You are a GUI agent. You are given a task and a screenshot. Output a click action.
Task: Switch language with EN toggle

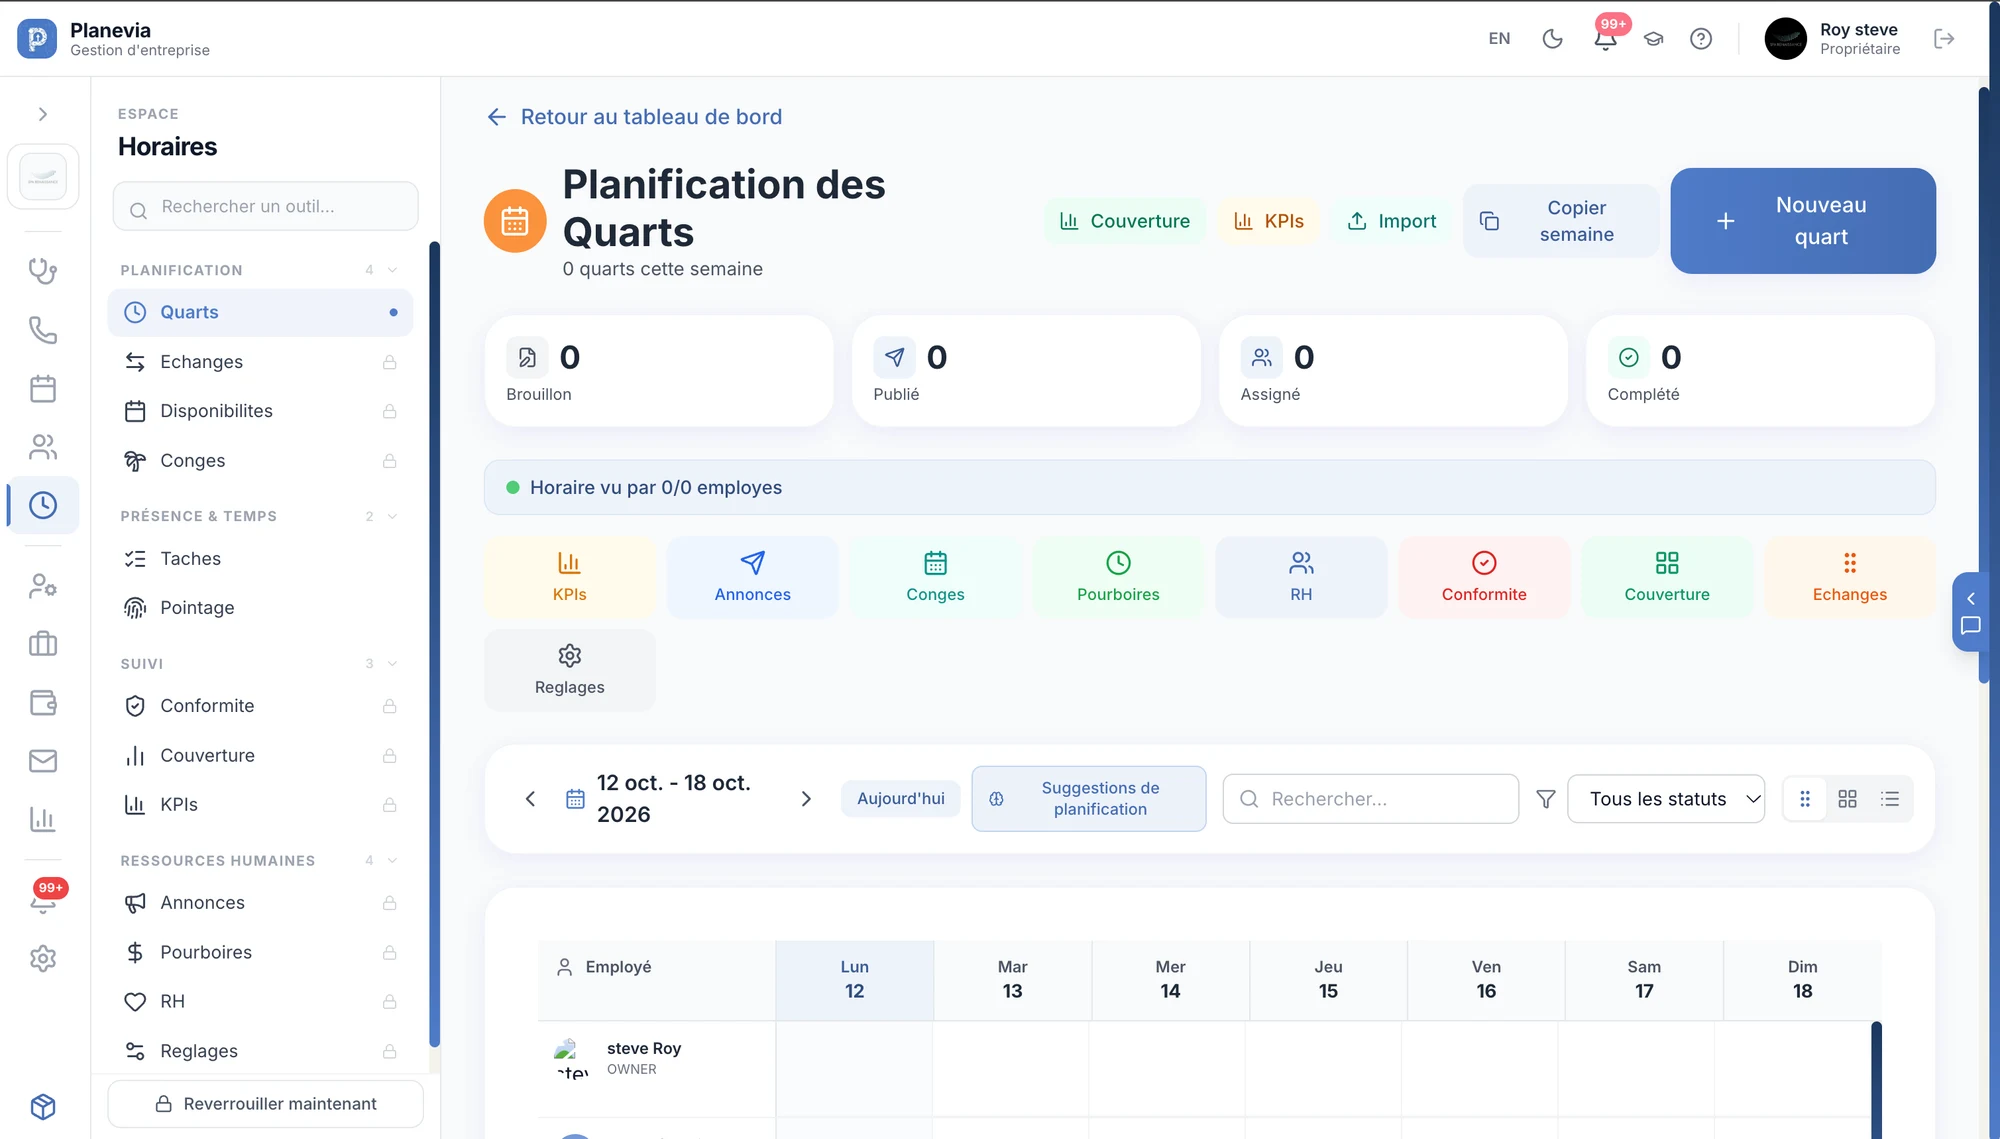point(1499,39)
